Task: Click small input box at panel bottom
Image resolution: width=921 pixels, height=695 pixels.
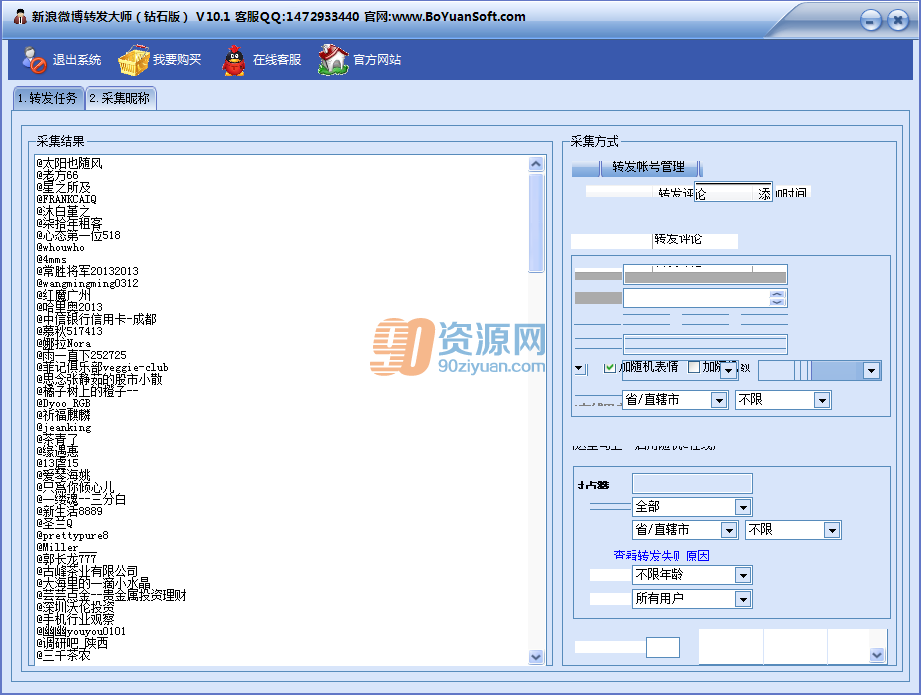Action: coord(663,647)
